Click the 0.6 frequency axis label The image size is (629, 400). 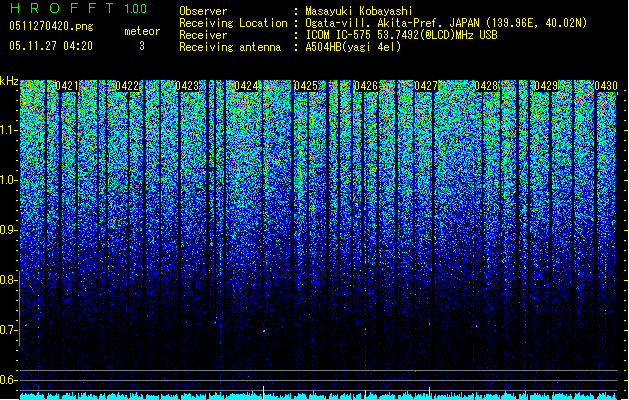(9, 380)
